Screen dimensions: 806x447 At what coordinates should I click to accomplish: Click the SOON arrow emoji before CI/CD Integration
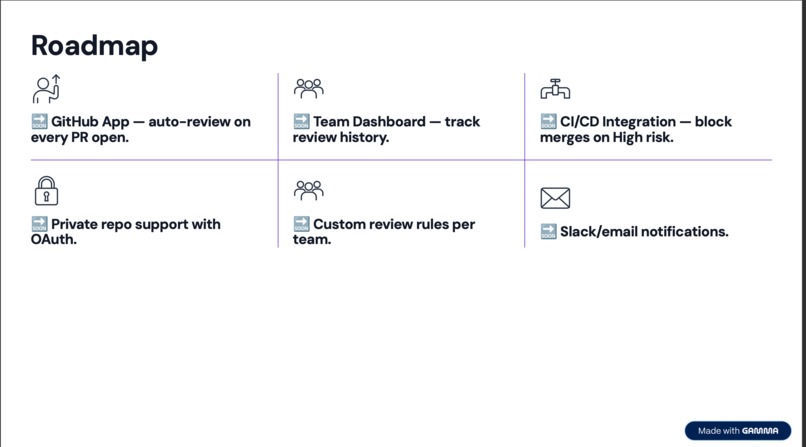[548, 122]
